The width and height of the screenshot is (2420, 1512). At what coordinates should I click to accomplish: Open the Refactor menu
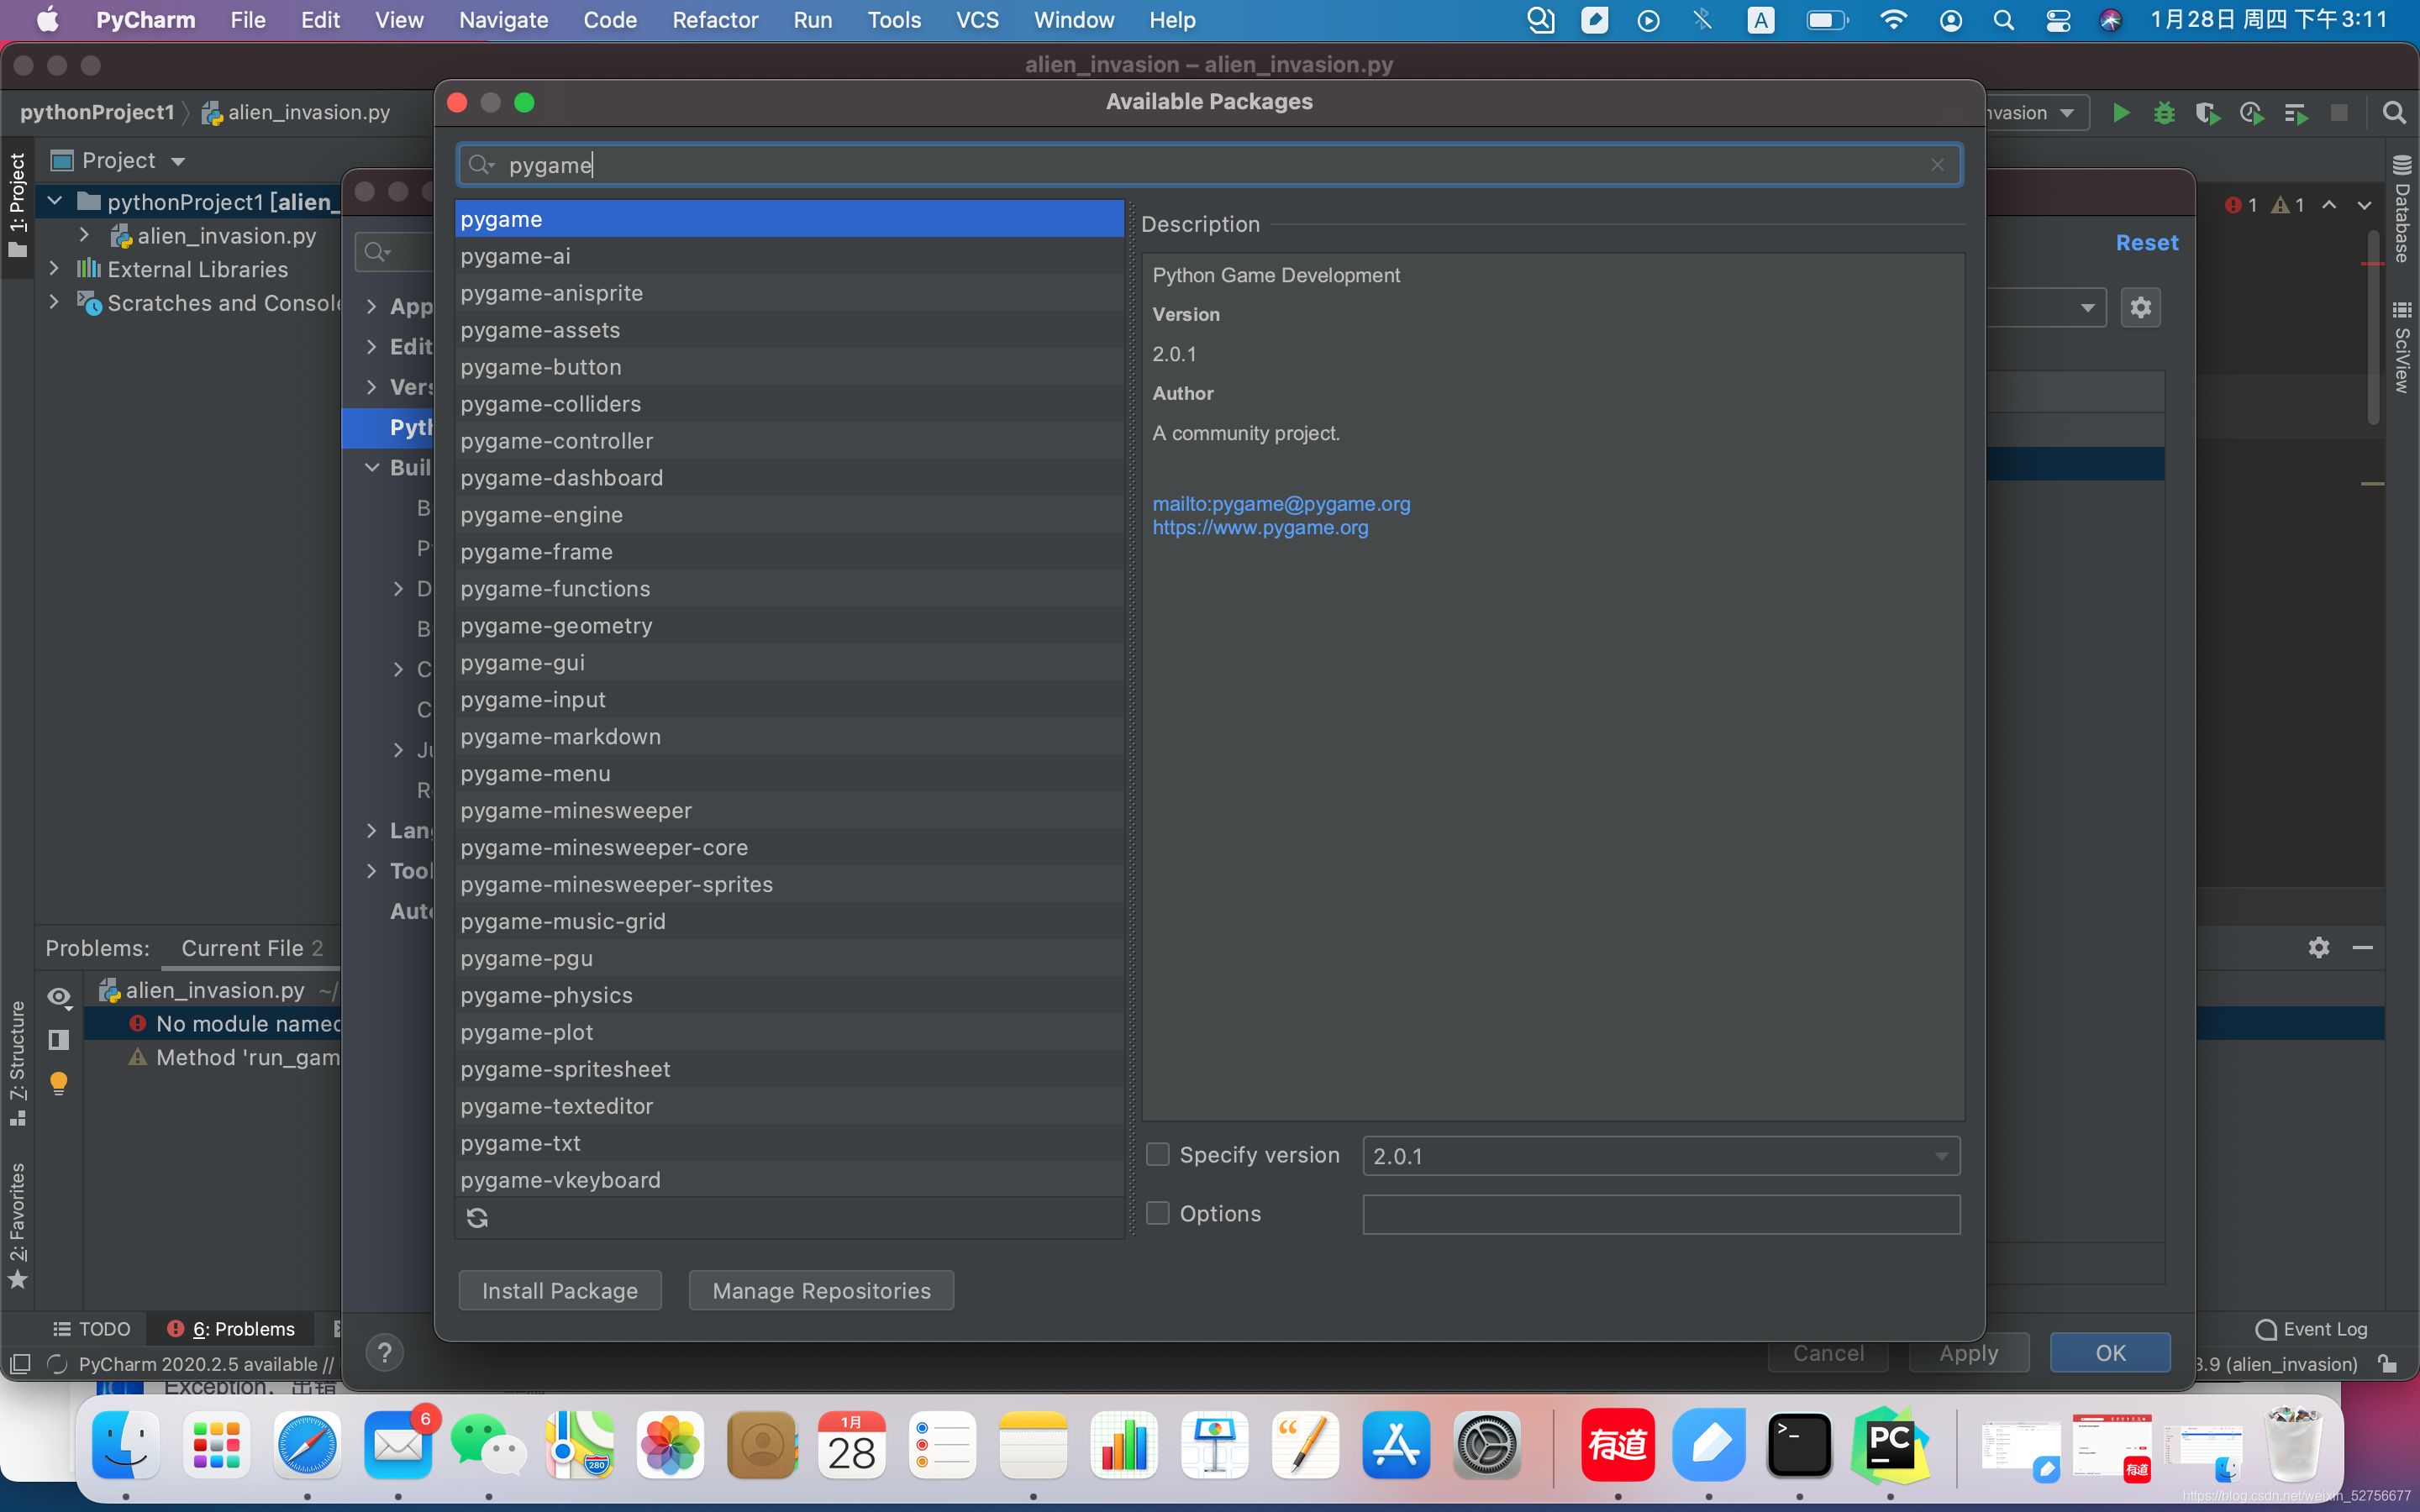point(714,20)
